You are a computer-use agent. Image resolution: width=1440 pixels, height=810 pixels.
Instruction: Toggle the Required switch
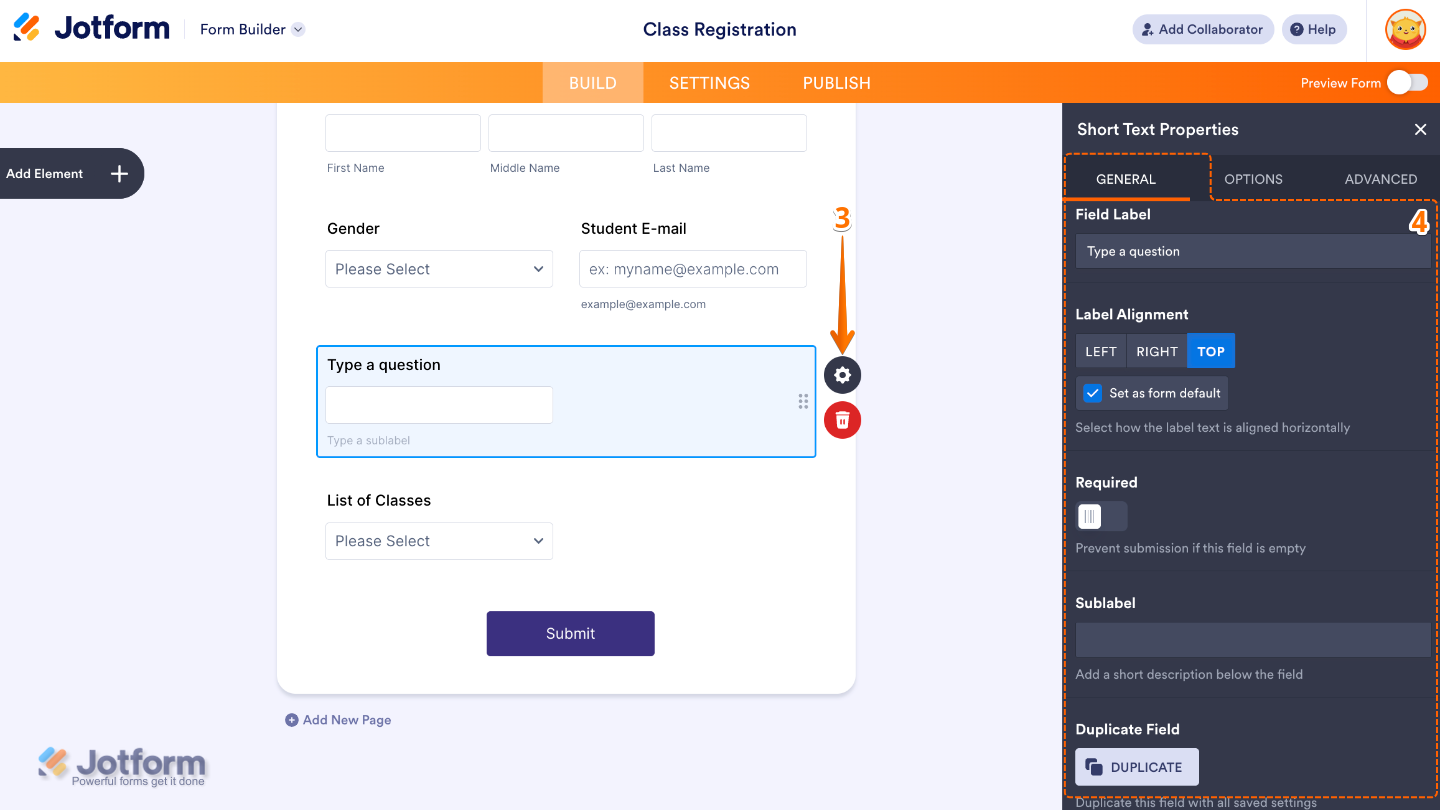(1101, 516)
